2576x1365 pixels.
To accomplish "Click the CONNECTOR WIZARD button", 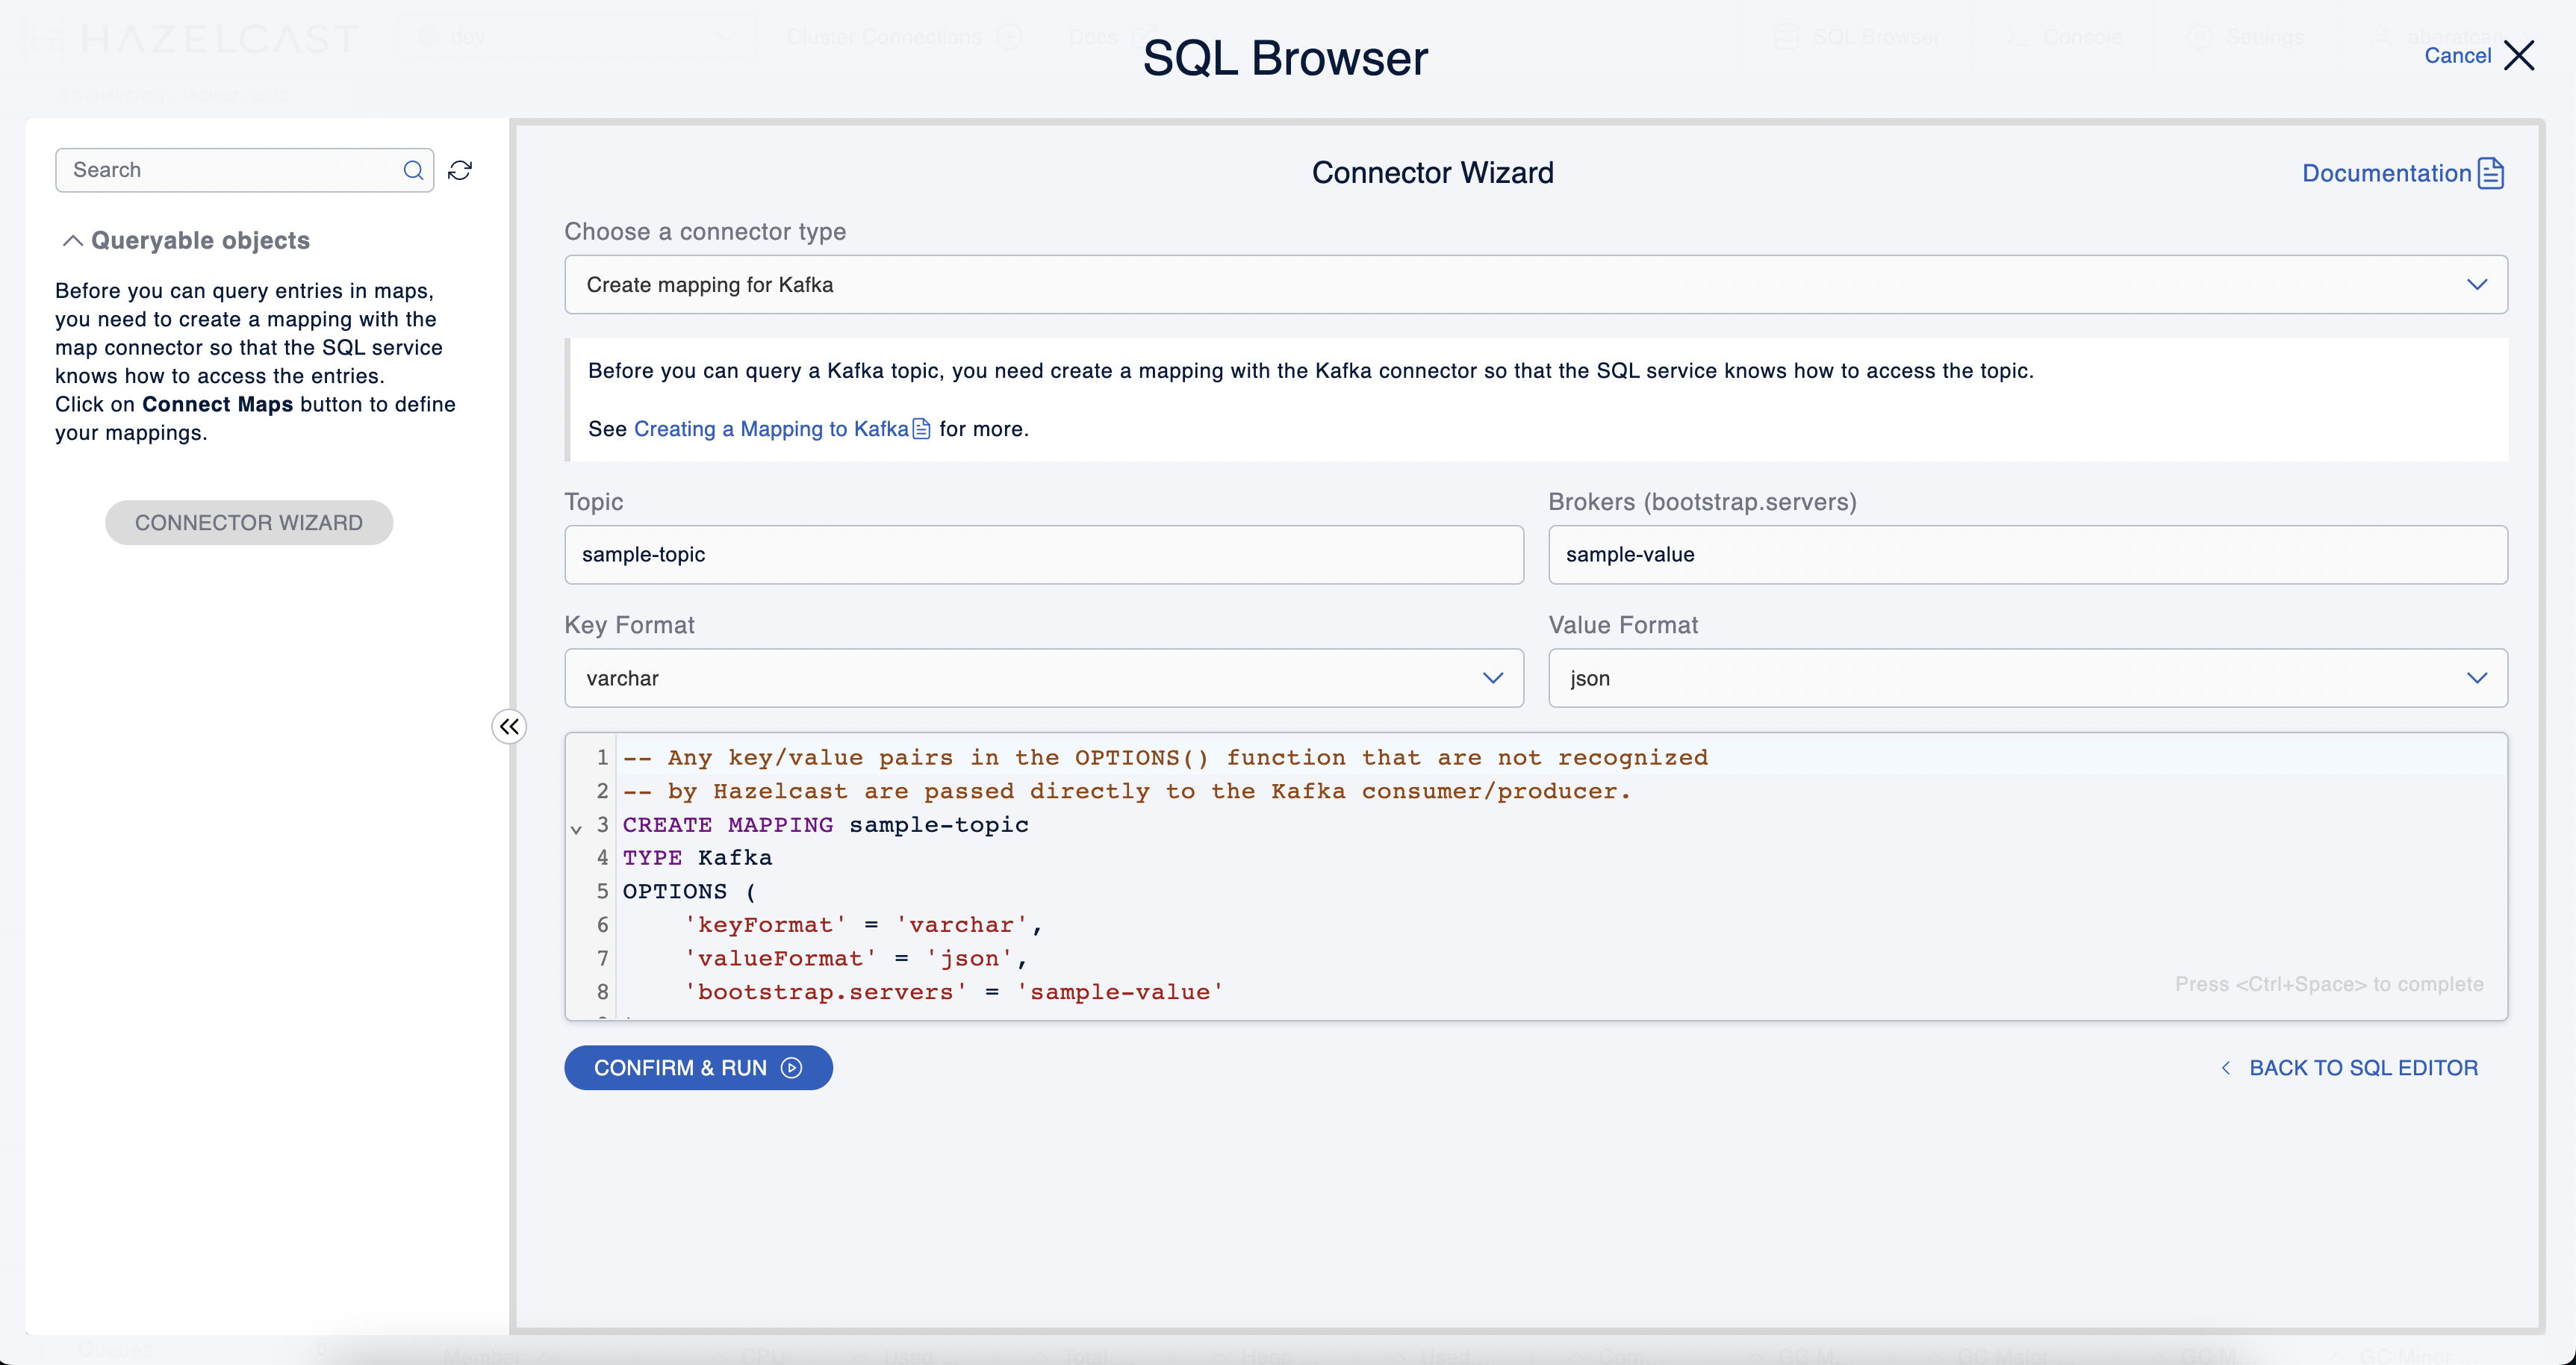I will (249, 522).
